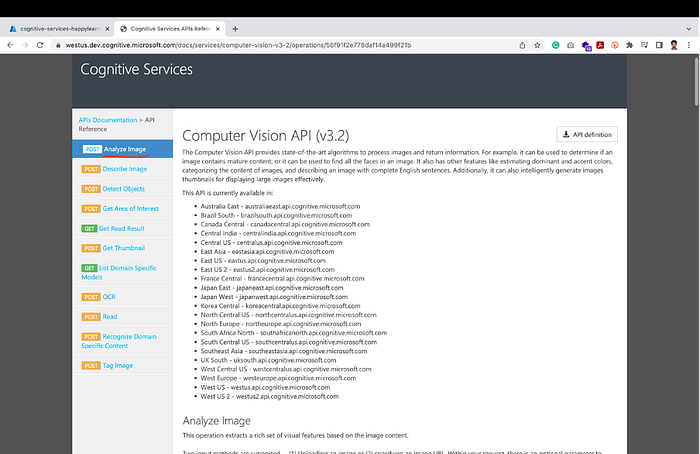Reload the page with the refresh icon
Viewport: 700px width, 454px height.
(x=40, y=45)
